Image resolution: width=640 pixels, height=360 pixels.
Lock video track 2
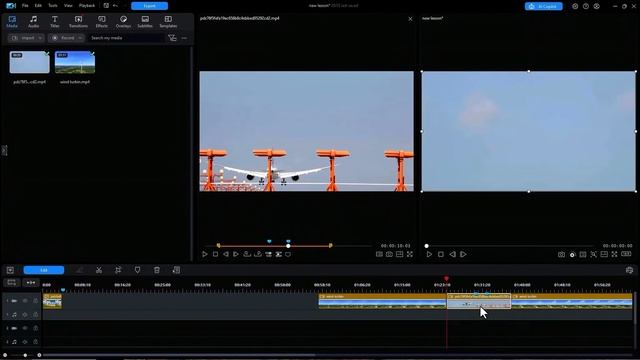(x=36, y=328)
